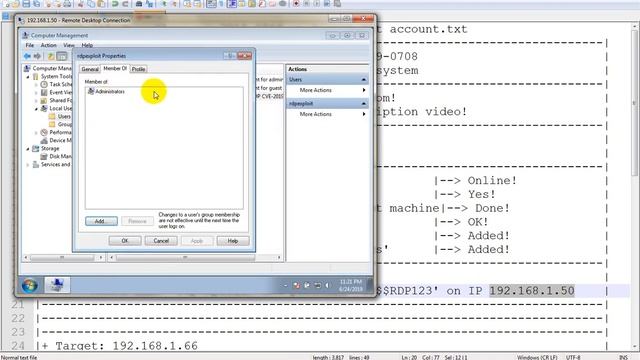Select Groups folder in tree

tap(60, 124)
